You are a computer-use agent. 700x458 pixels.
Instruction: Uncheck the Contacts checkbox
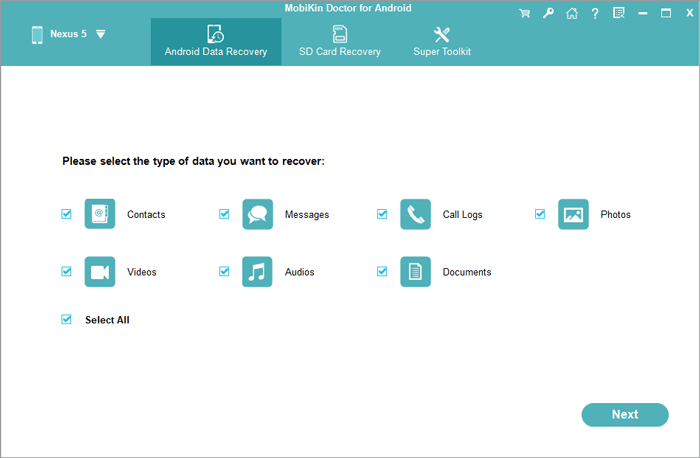(x=67, y=214)
